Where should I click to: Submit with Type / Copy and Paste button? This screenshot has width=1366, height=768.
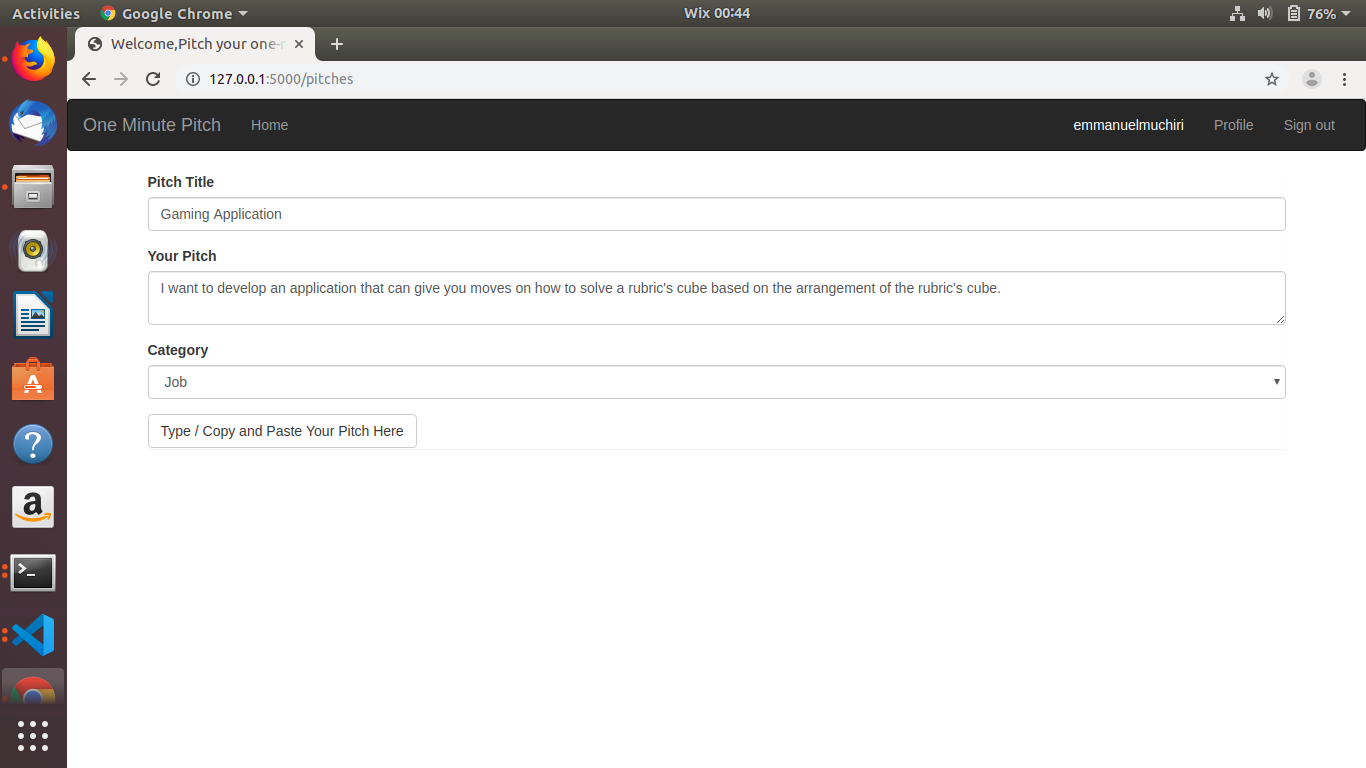point(282,431)
